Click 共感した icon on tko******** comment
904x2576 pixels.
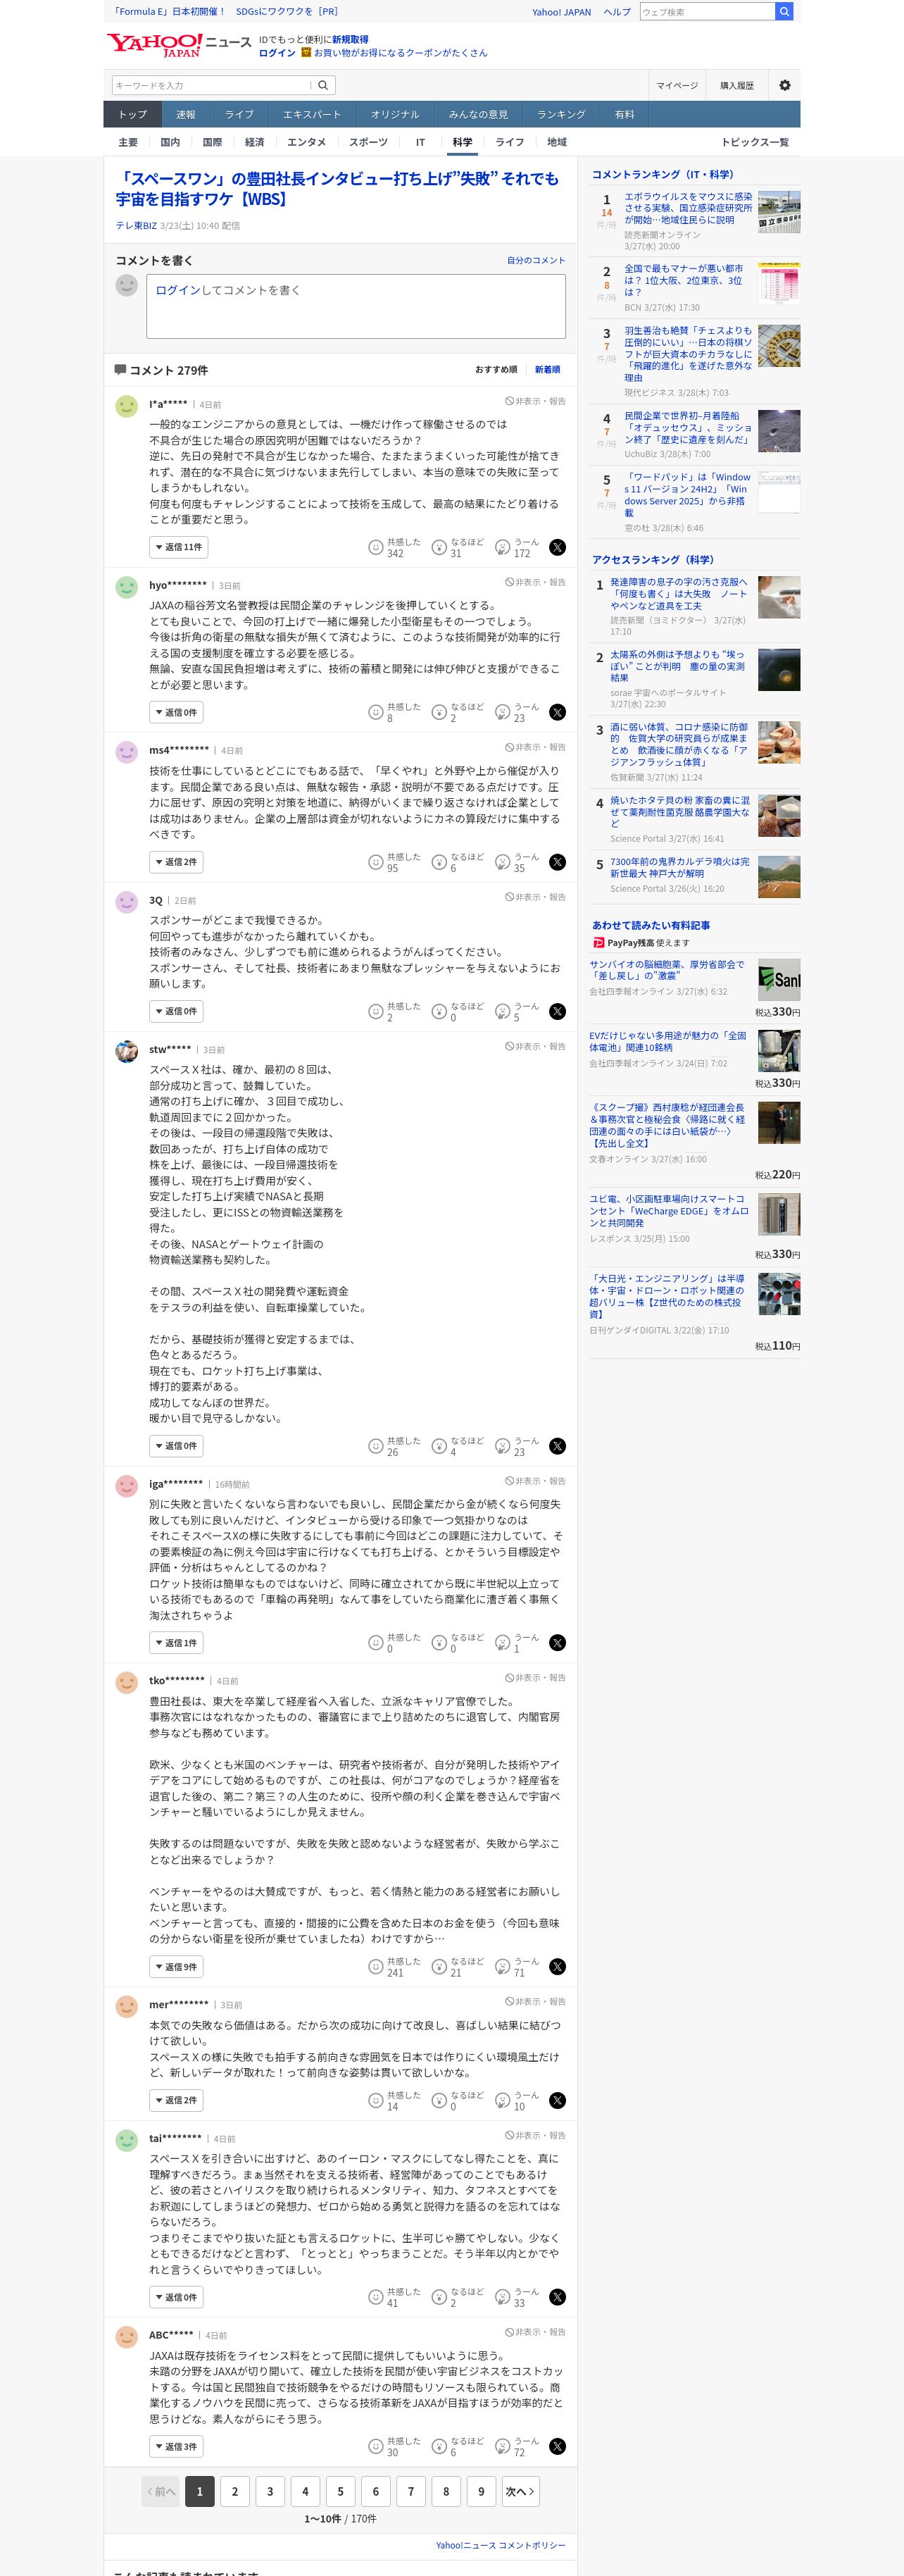[x=376, y=1966]
